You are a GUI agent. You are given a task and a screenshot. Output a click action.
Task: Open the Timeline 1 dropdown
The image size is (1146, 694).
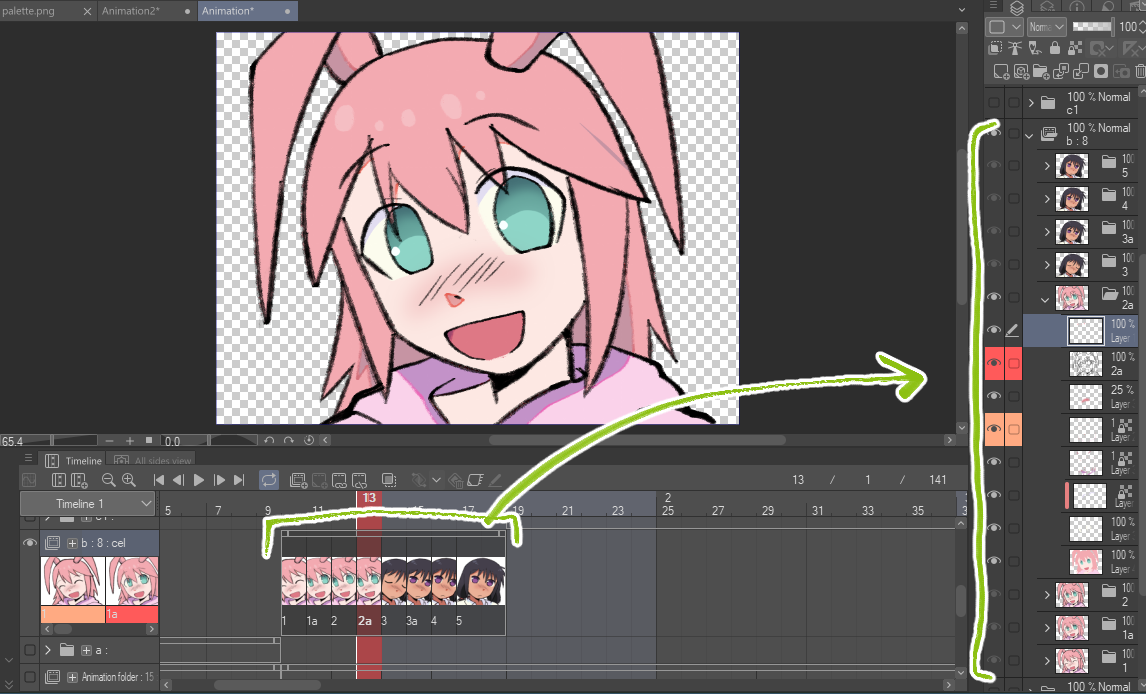(x=147, y=504)
